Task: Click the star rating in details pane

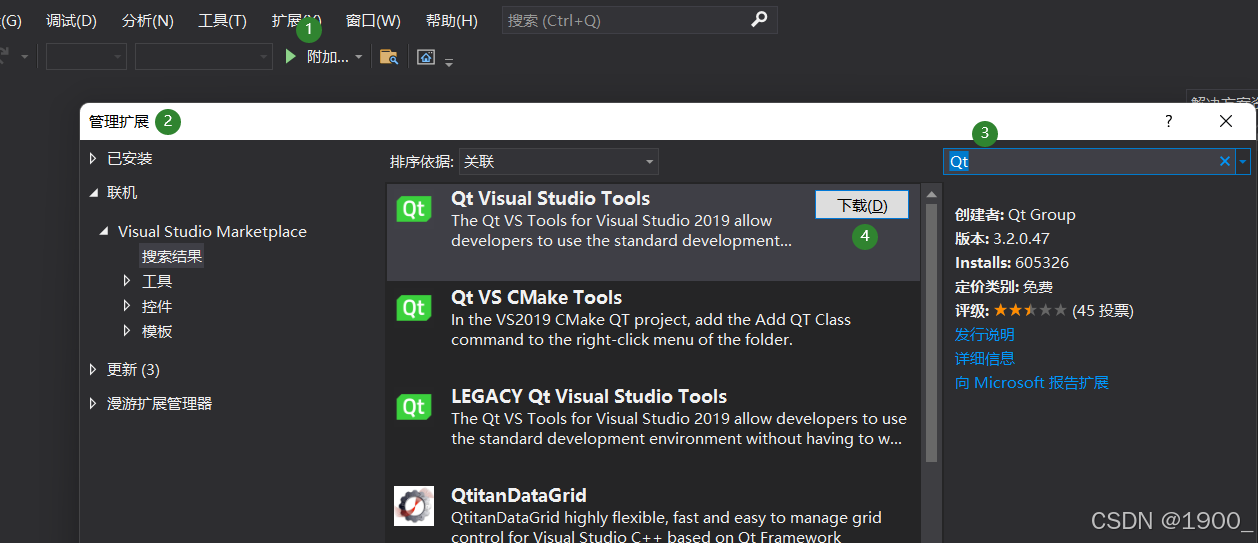Action: [1030, 310]
